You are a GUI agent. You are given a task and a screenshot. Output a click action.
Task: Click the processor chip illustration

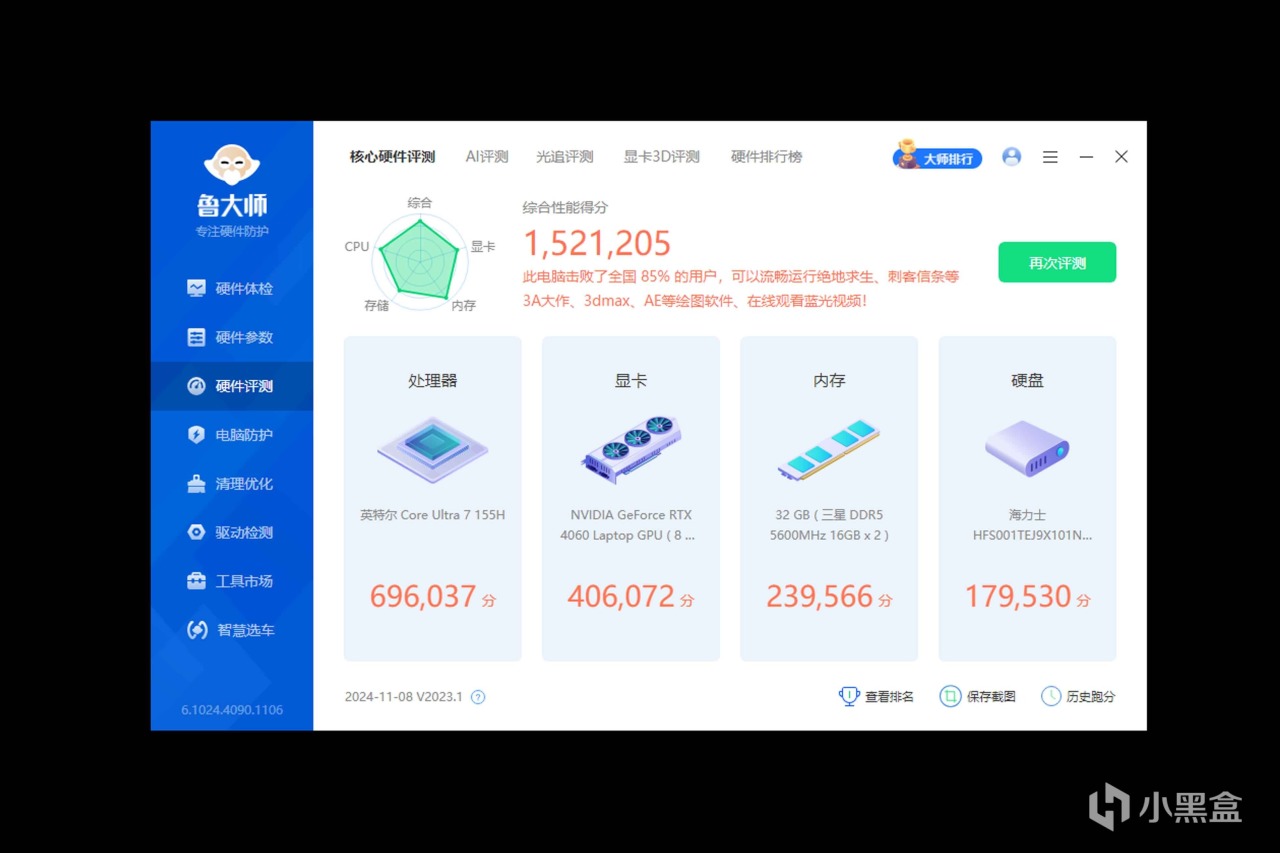click(x=433, y=450)
